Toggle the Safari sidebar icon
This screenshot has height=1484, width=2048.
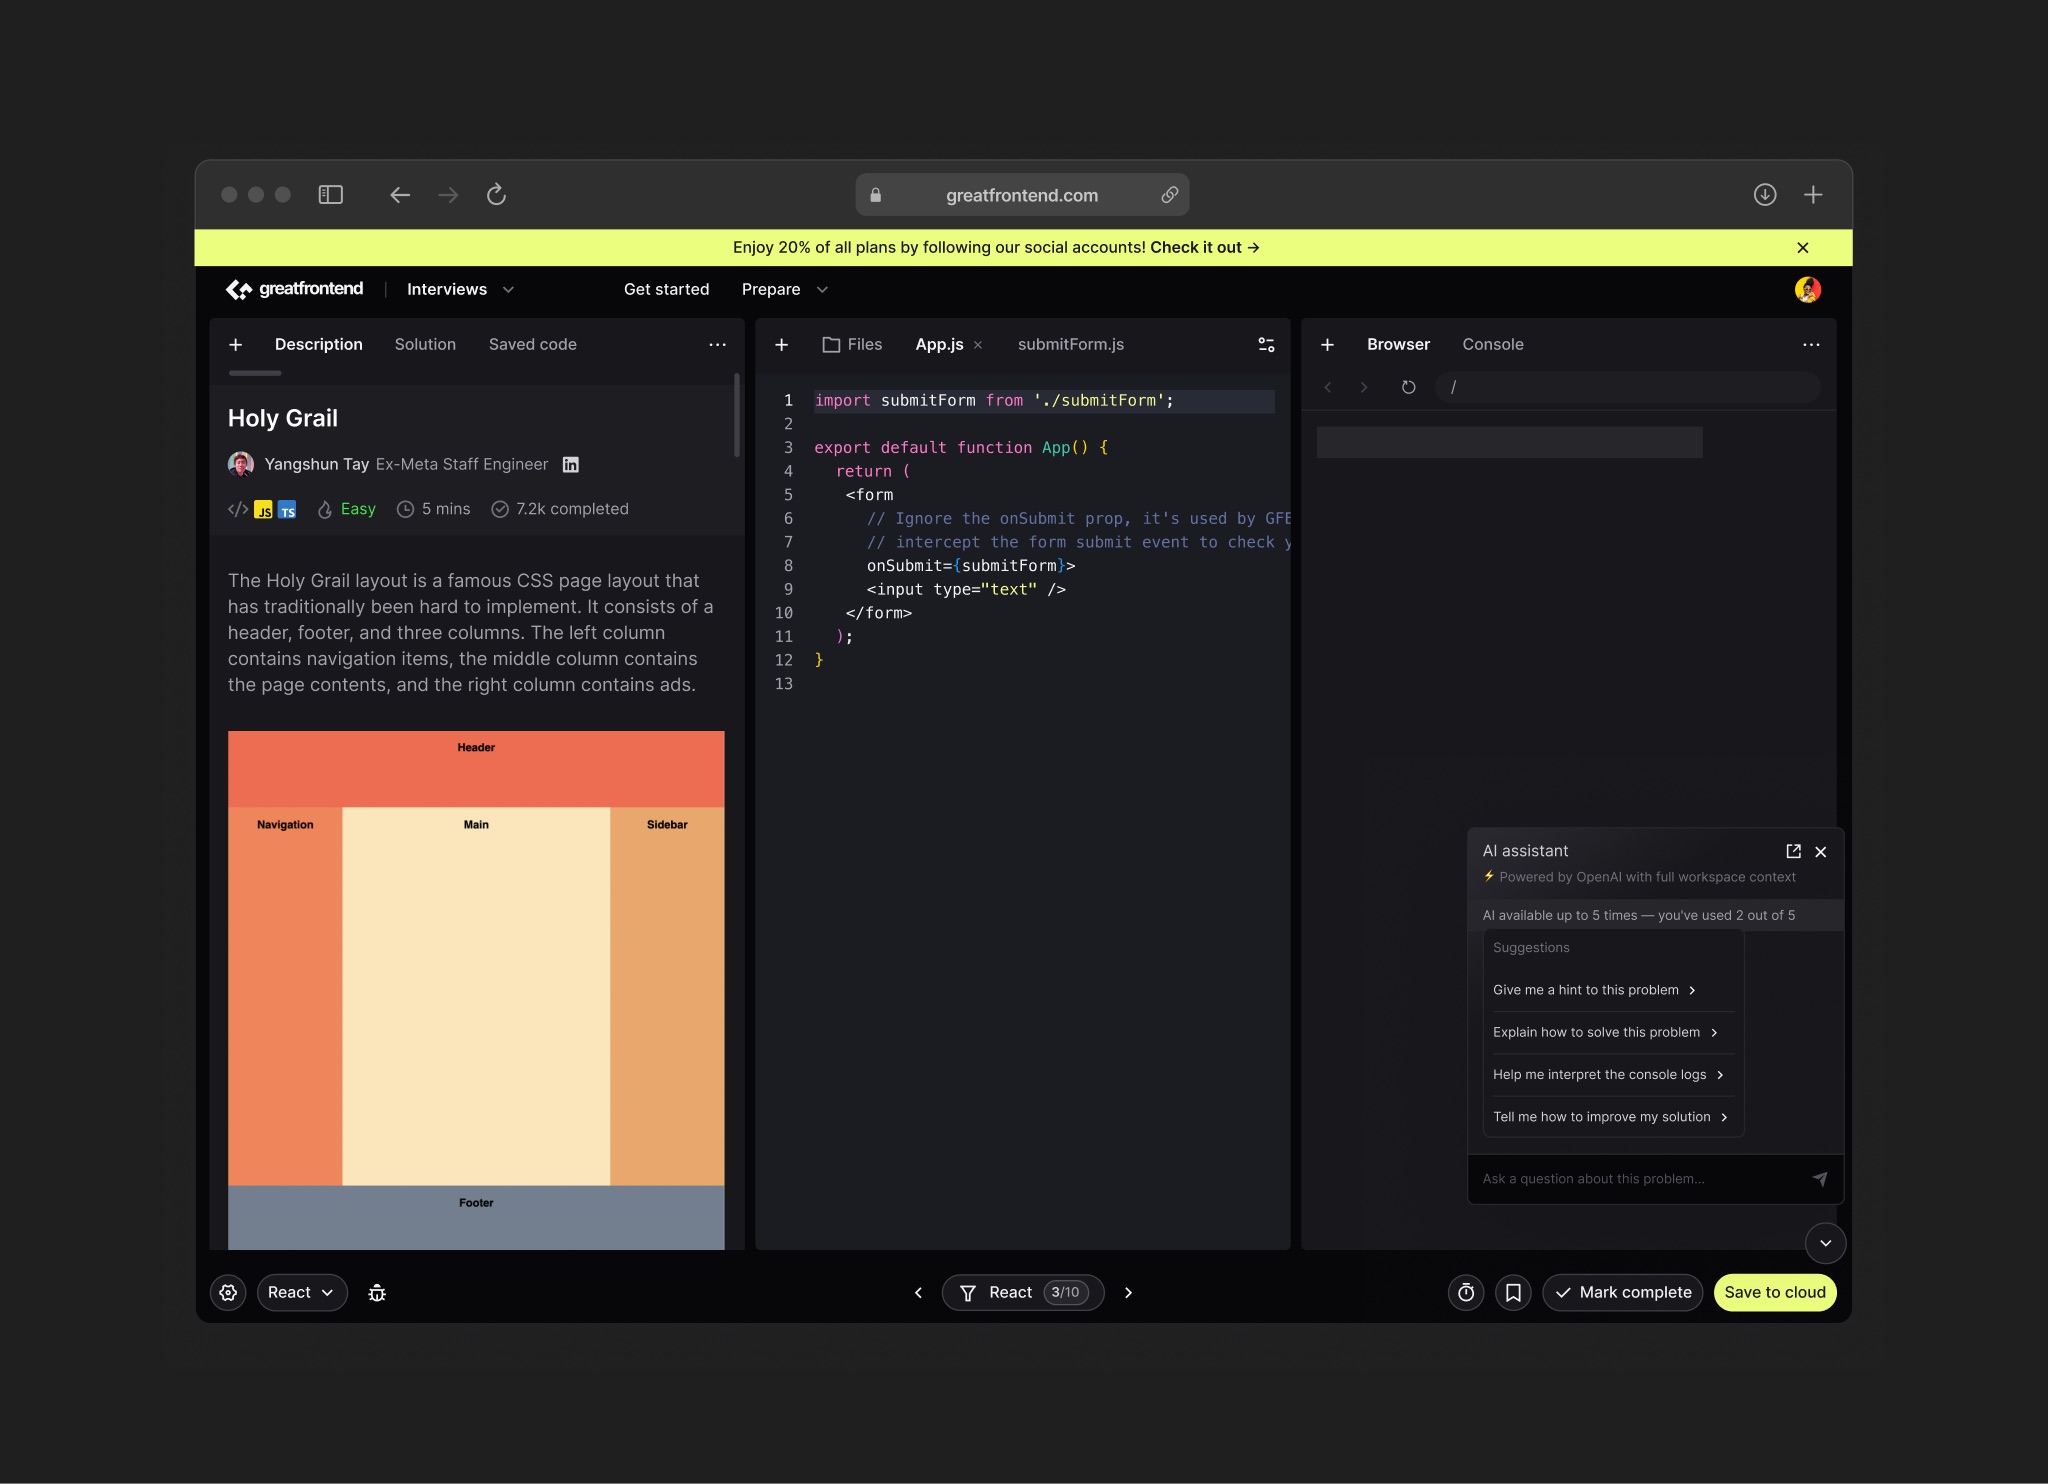pos(330,195)
